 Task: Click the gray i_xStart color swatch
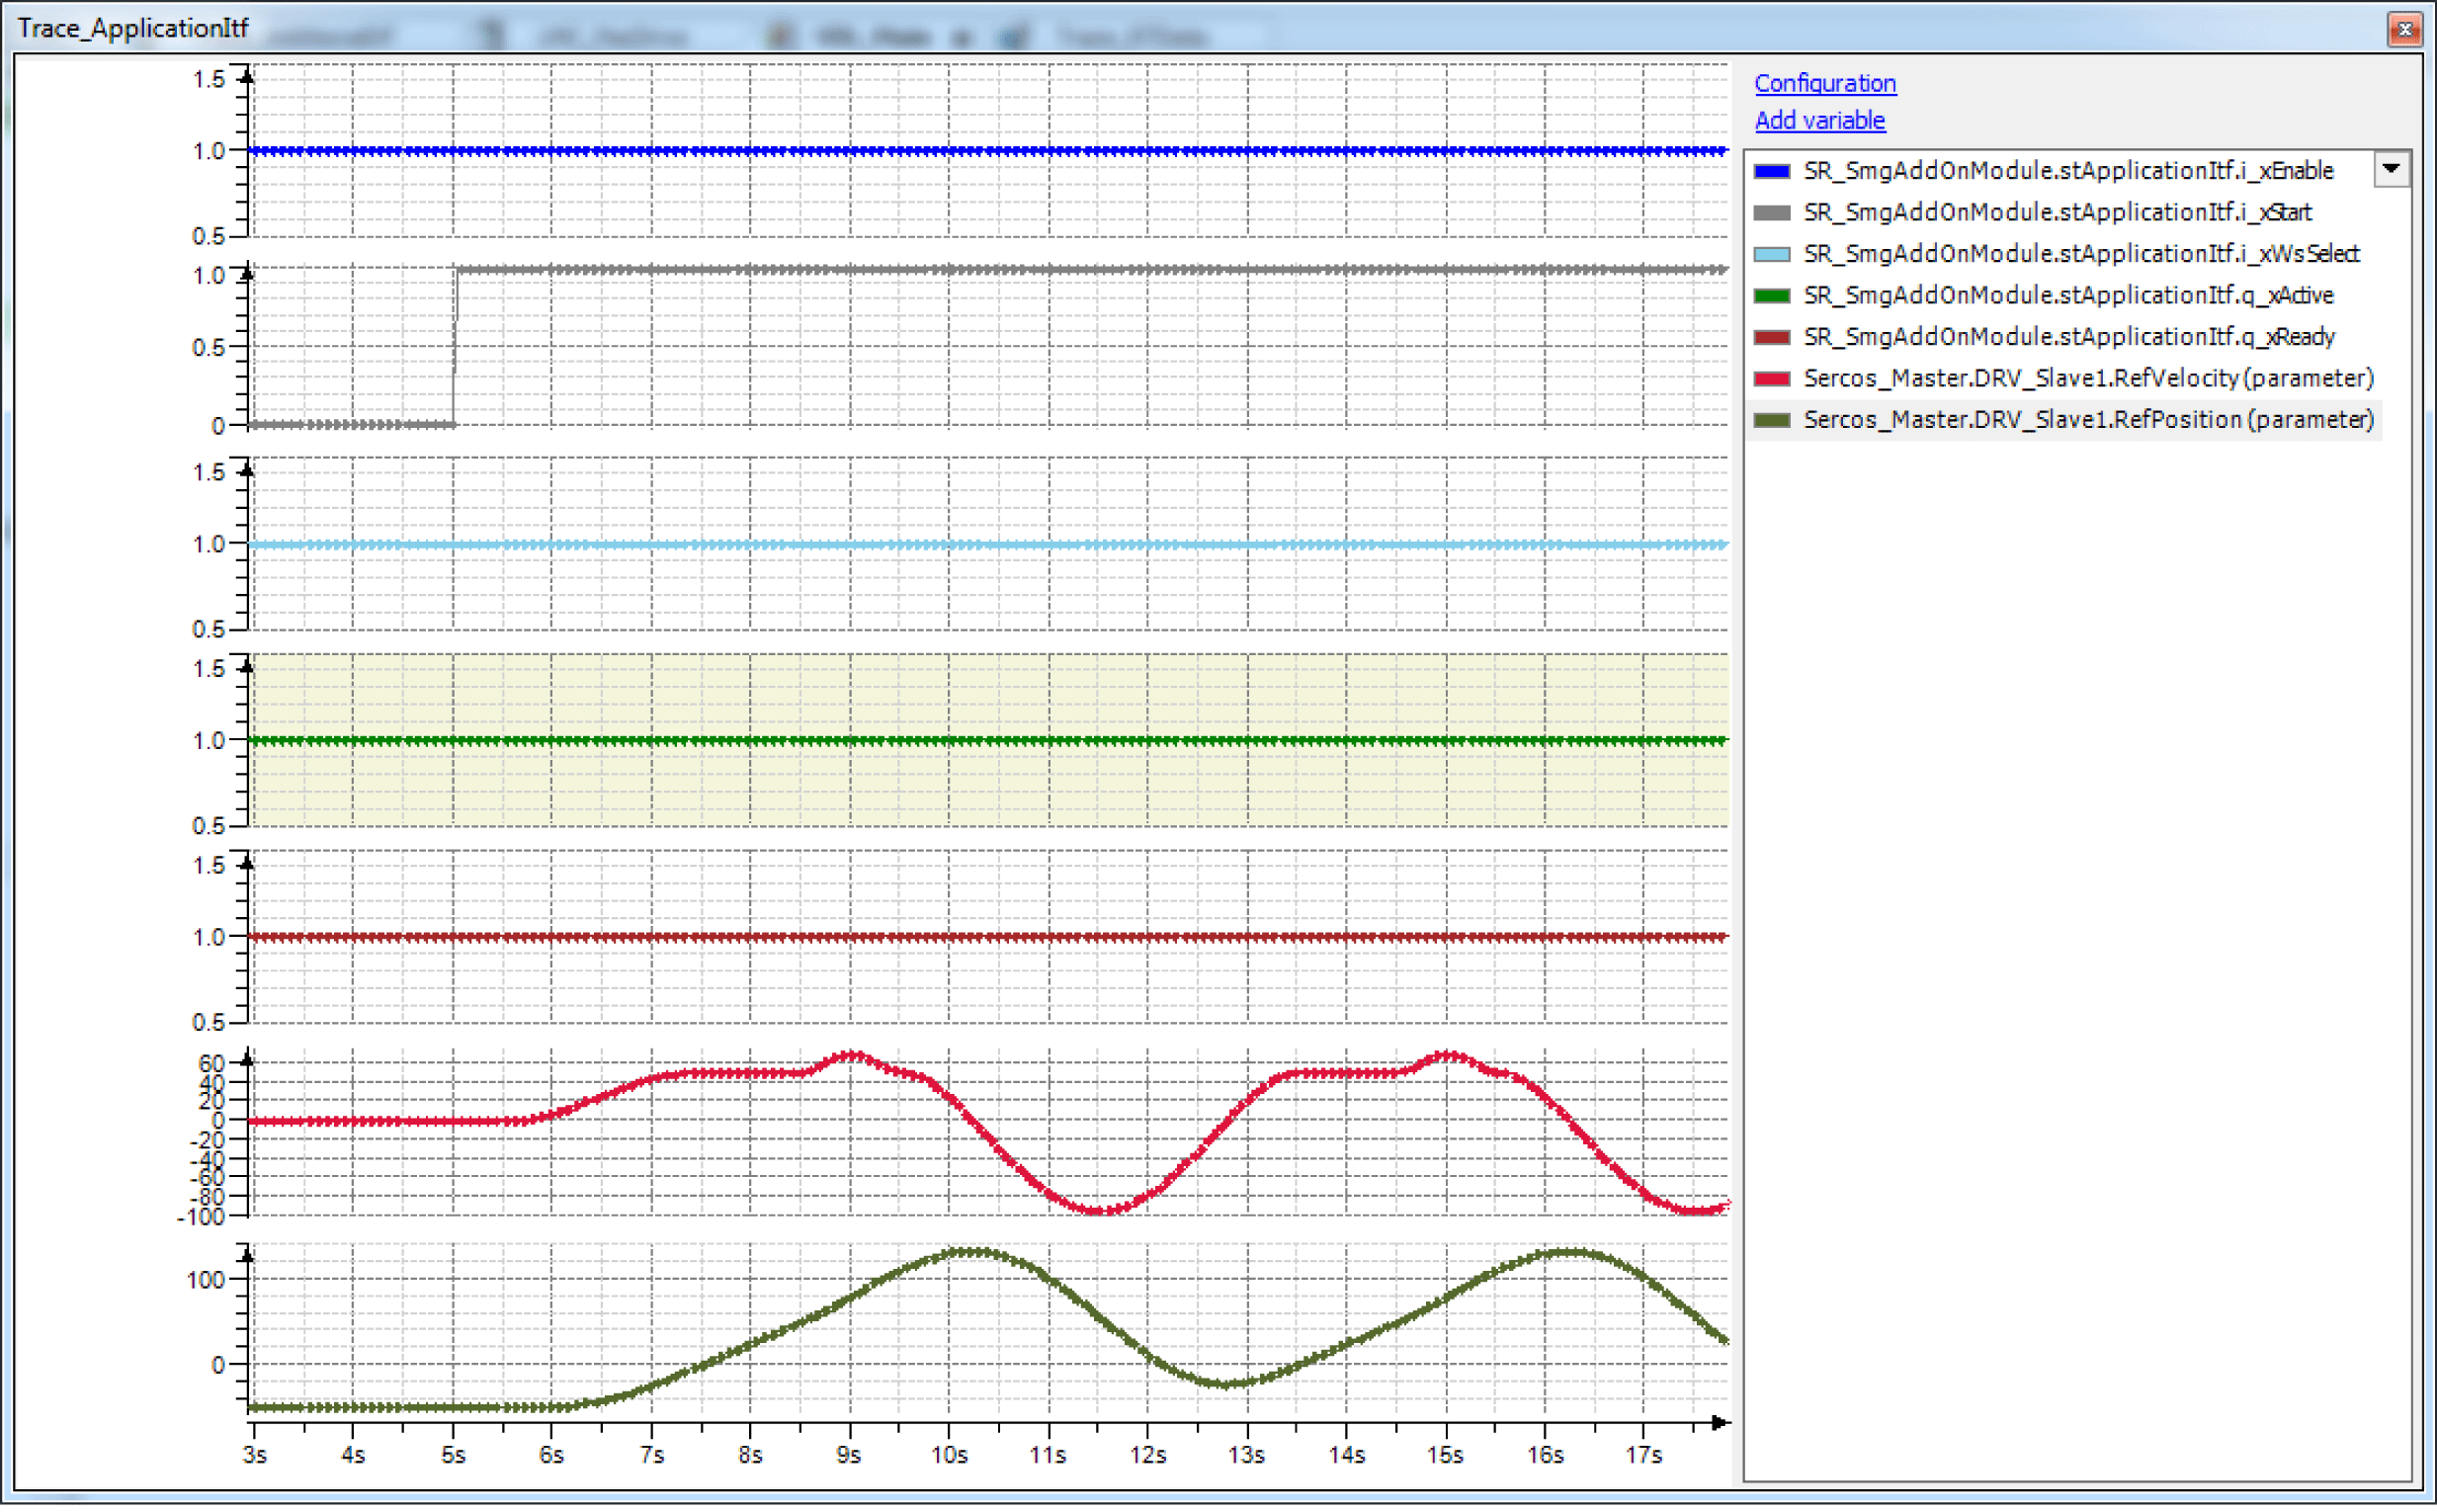click(x=1771, y=213)
